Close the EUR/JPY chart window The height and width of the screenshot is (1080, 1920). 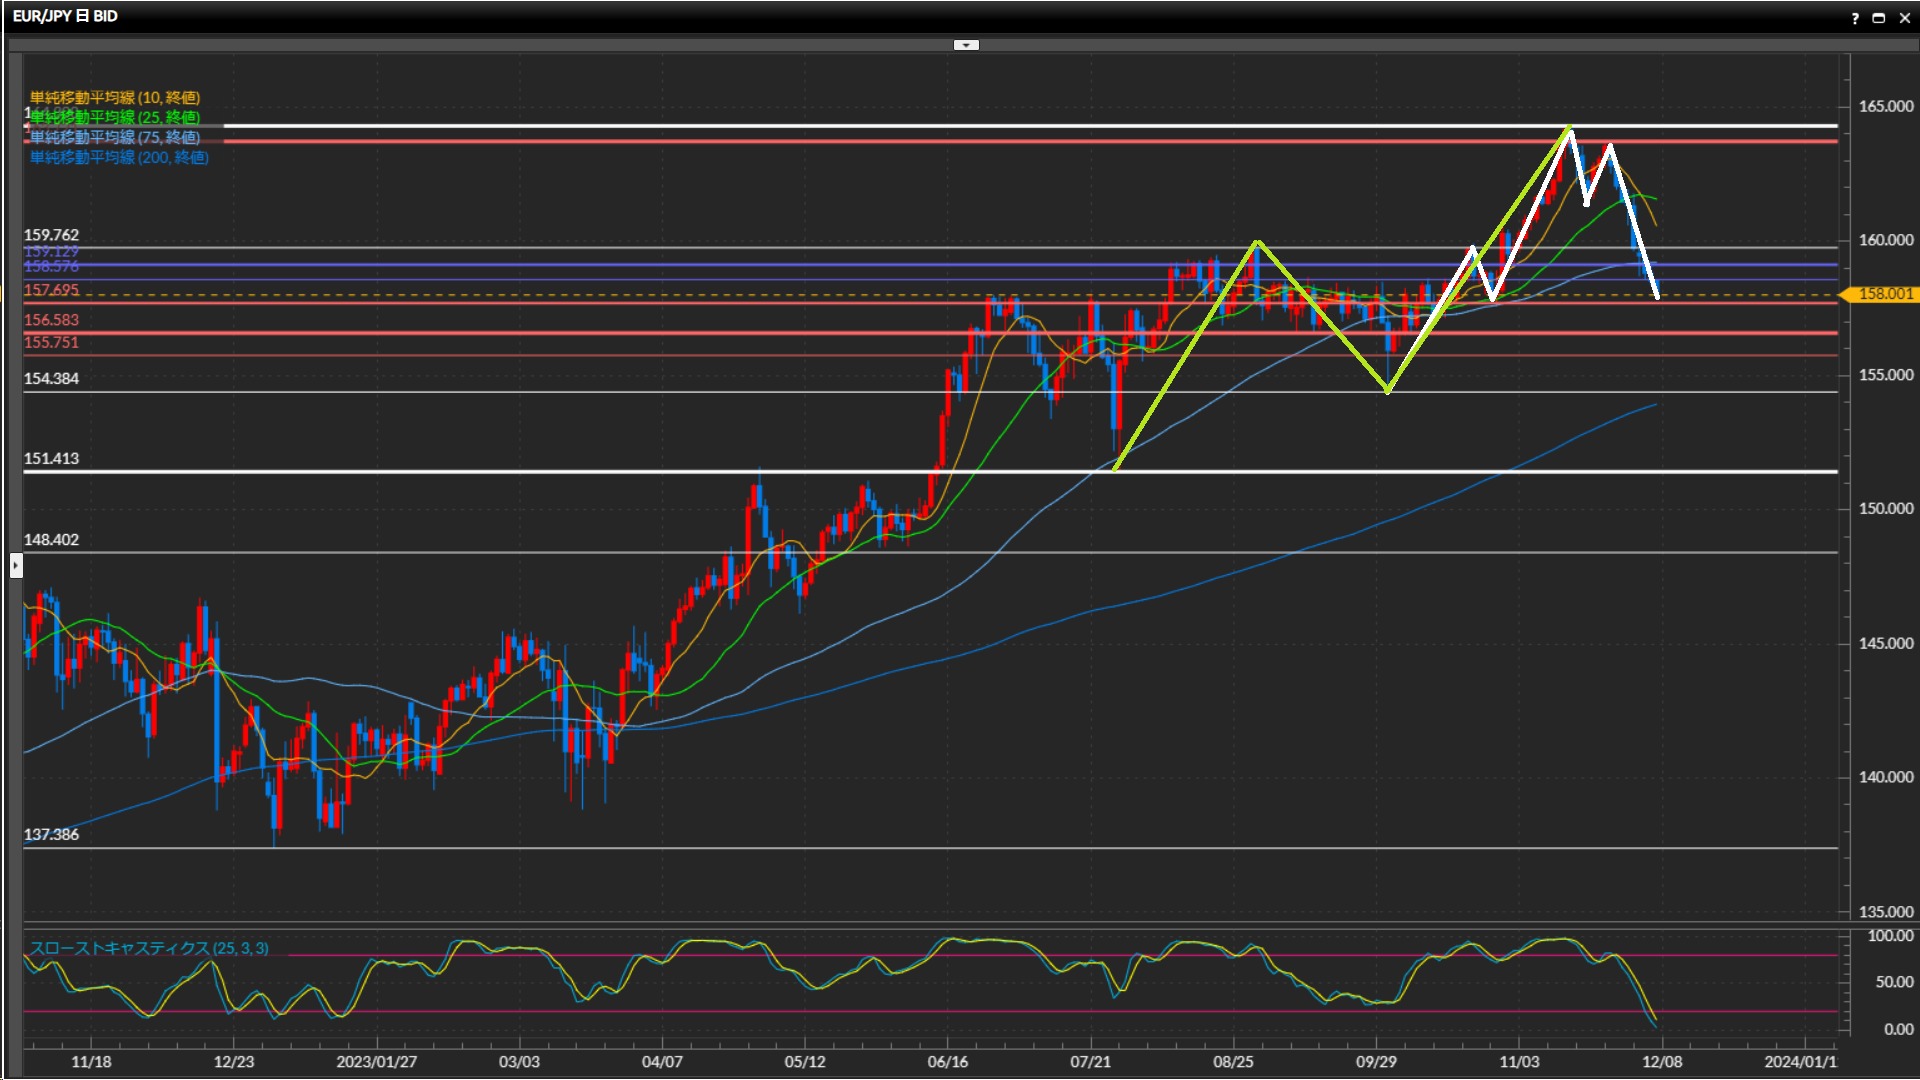coord(1904,18)
